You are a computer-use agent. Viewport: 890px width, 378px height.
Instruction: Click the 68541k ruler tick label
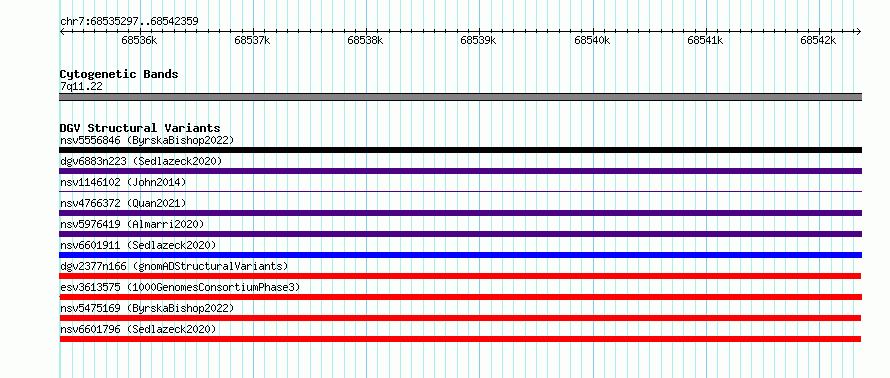click(705, 40)
